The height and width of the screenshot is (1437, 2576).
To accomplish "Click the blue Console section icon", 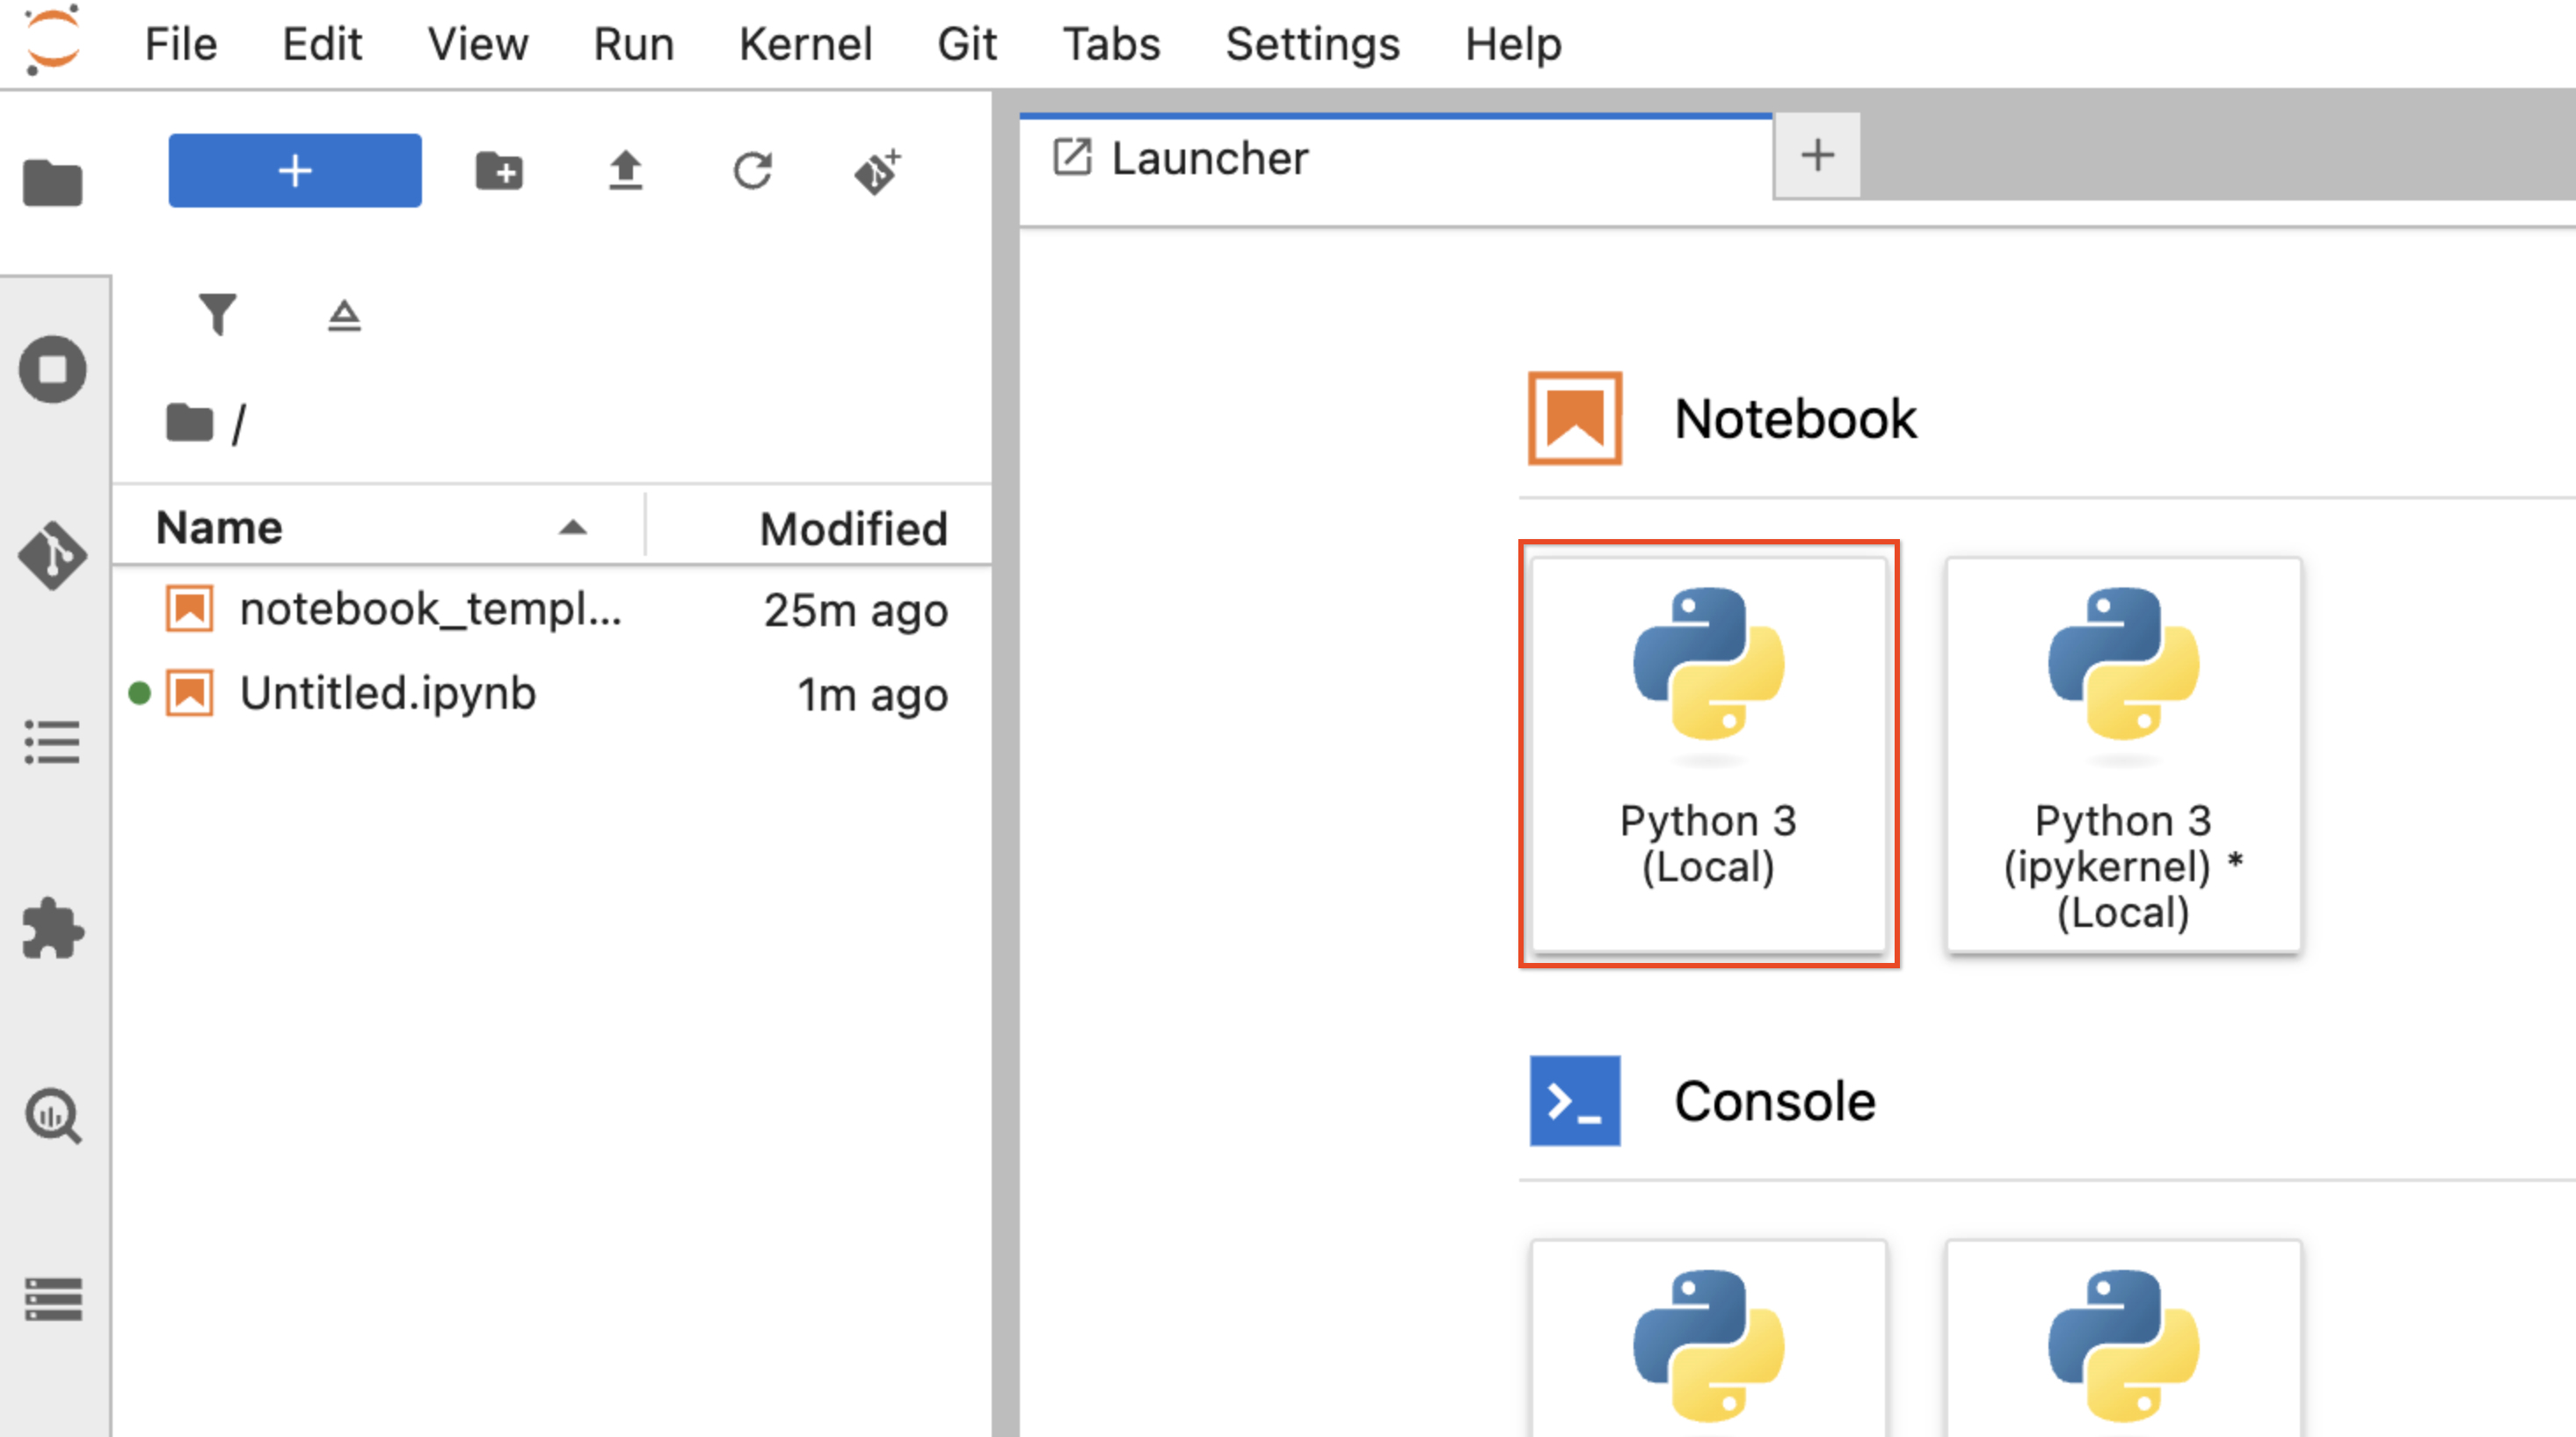I will [1575, 1101].
